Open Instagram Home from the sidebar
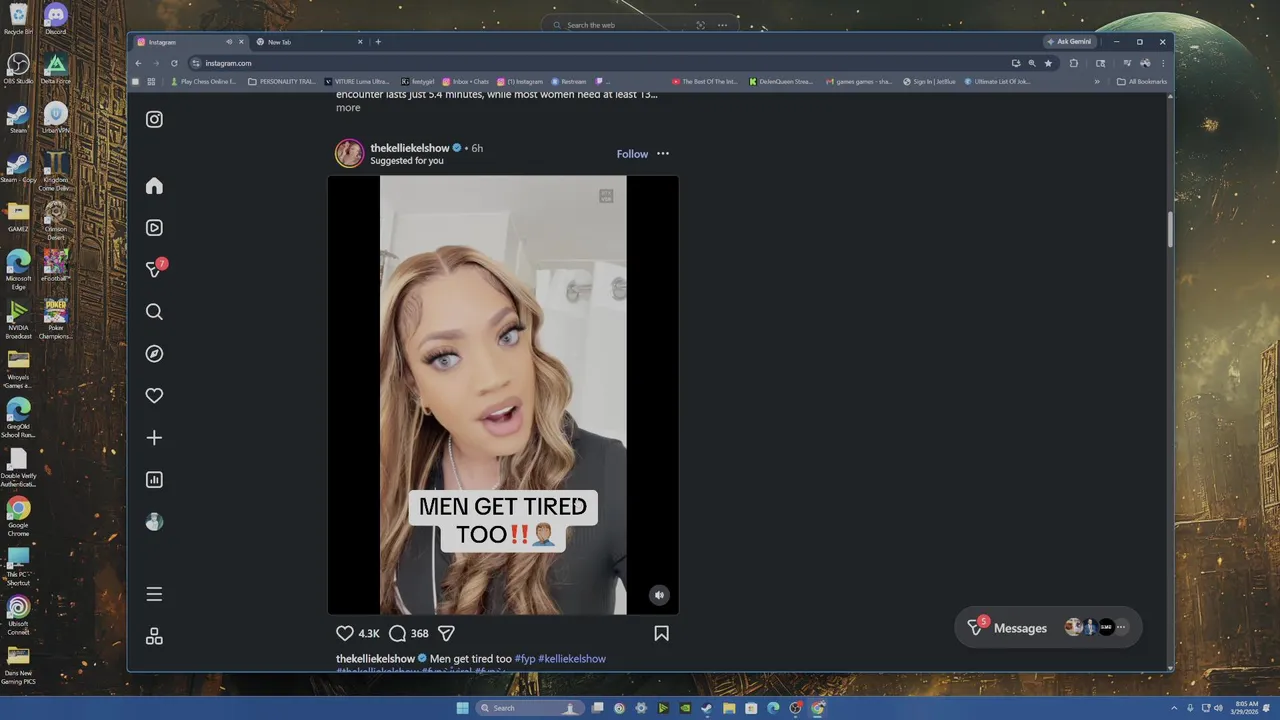The width and height of the screenshot is (1280, 720). click(x=154, y=186)
